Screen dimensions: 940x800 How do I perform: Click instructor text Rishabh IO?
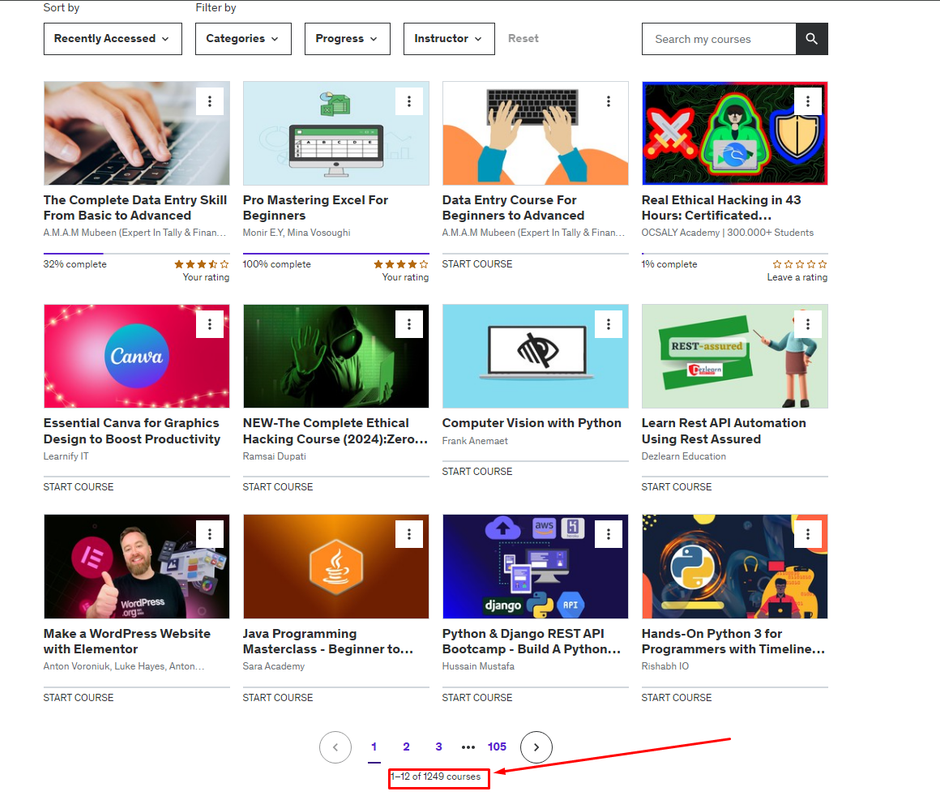665,666
